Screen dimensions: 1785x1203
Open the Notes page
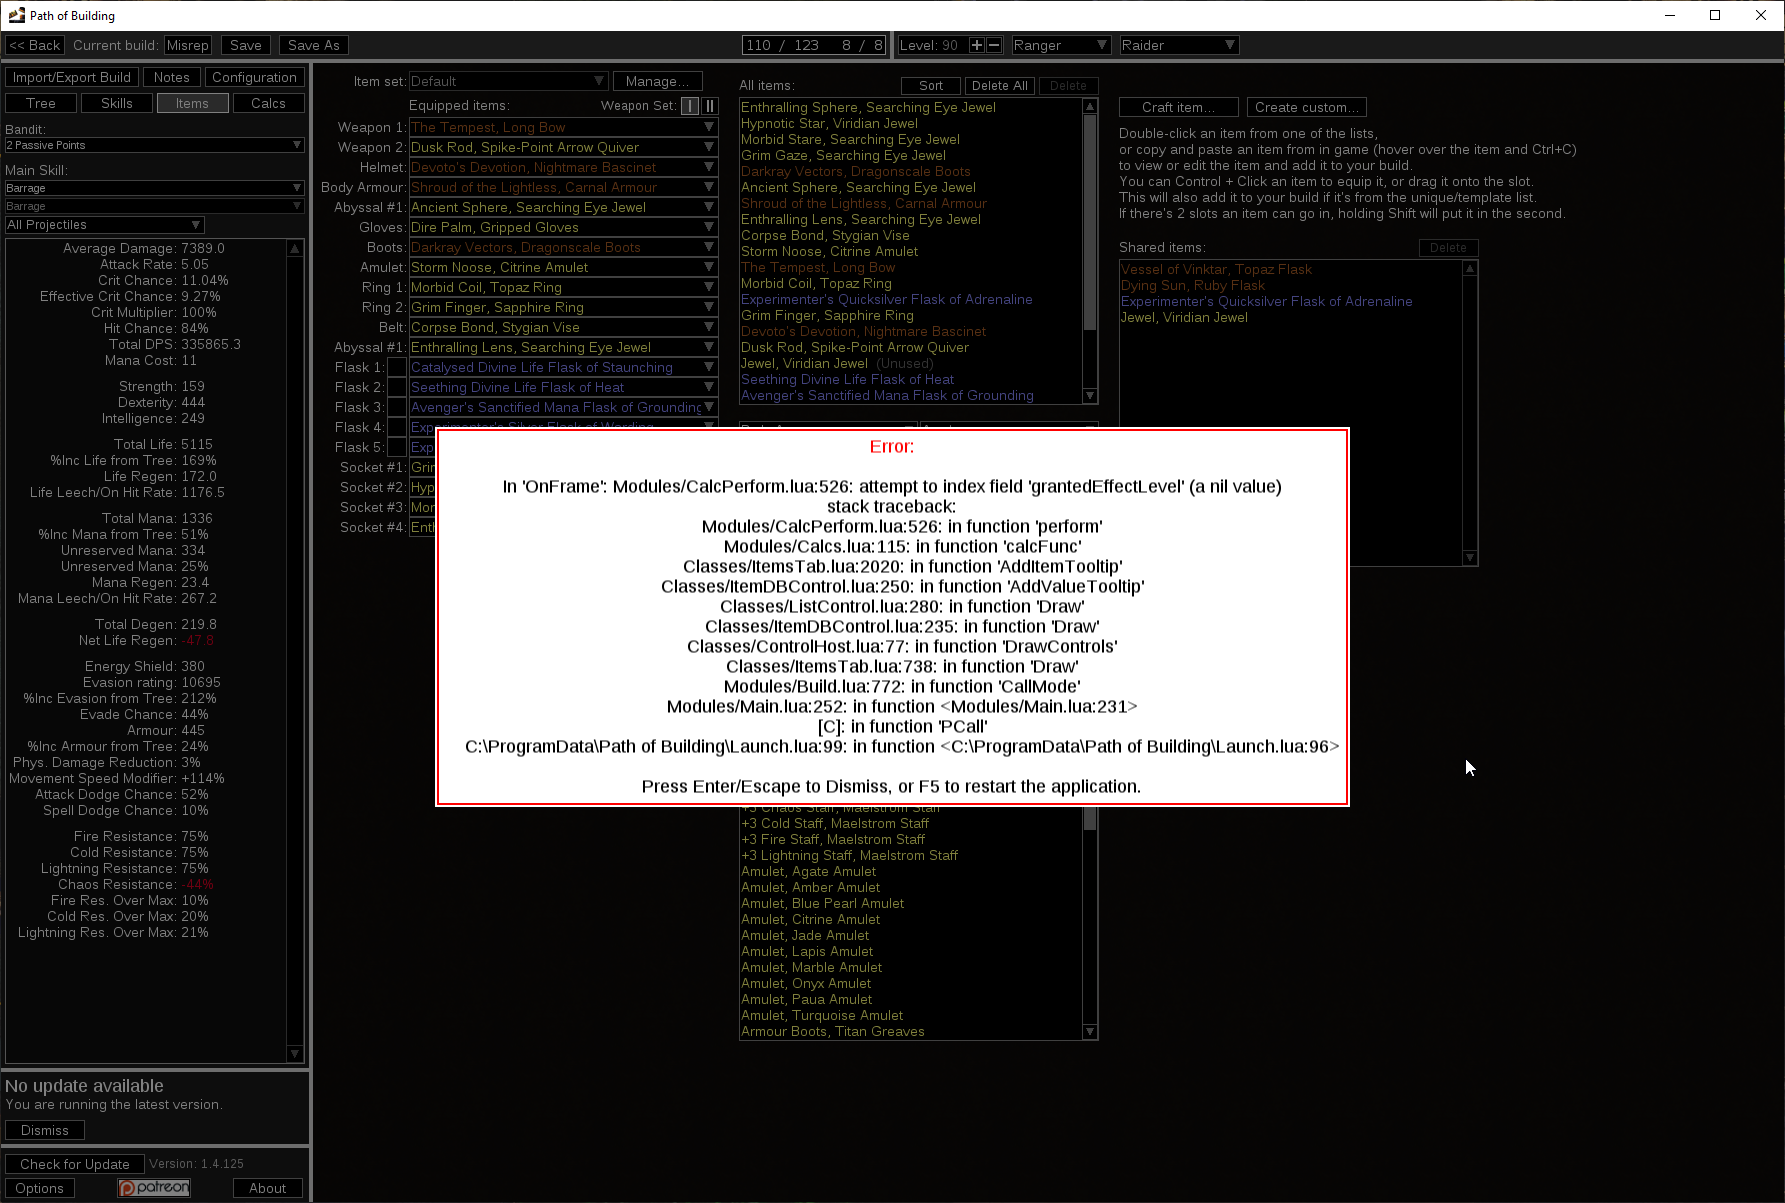coord(171,77)
